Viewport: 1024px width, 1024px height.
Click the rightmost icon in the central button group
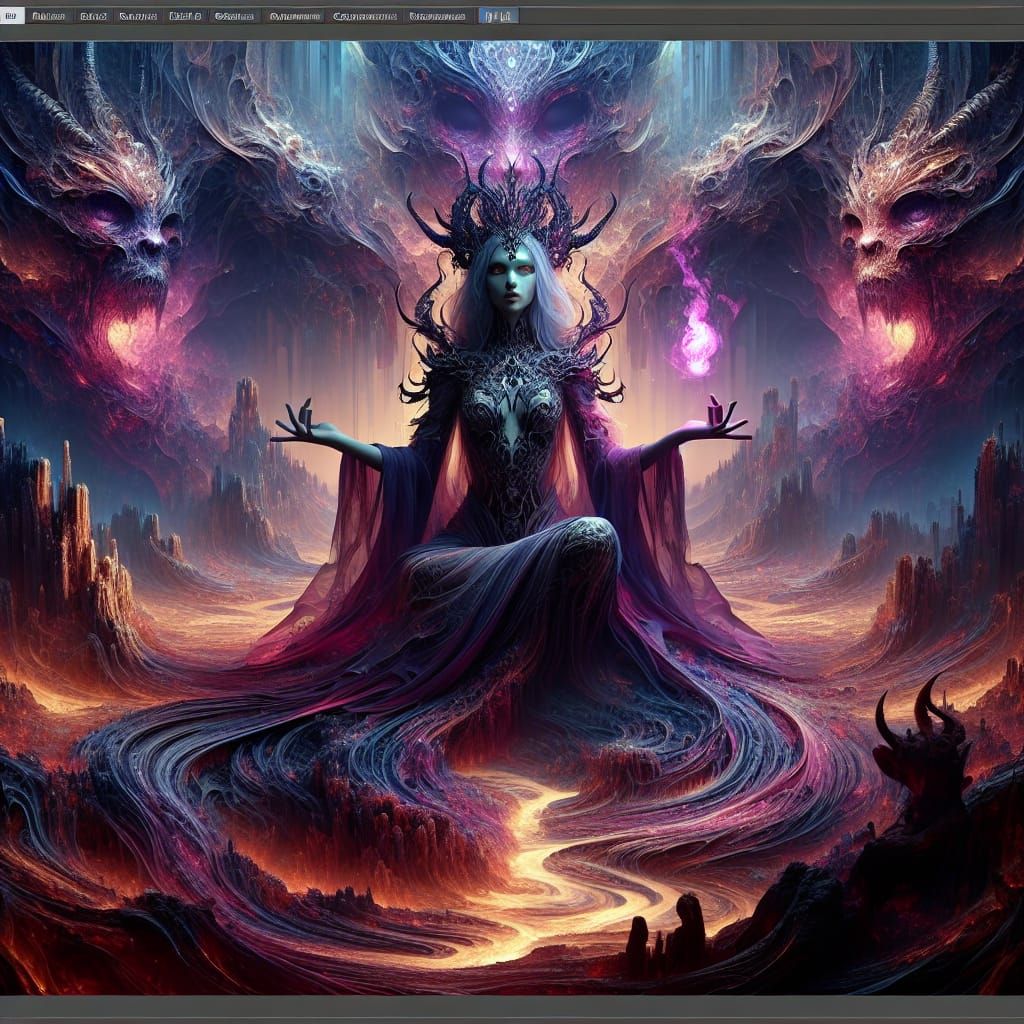508,15
